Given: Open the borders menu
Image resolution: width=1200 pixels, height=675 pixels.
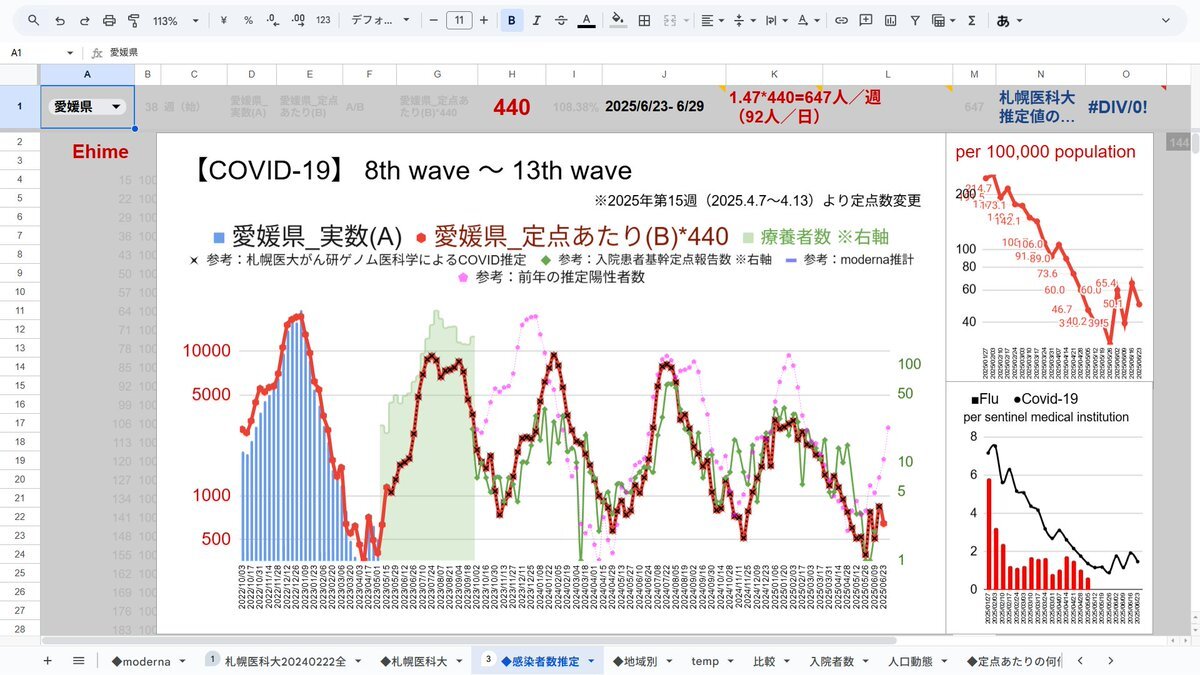Looking at the screenshot, I should [645, 20].
